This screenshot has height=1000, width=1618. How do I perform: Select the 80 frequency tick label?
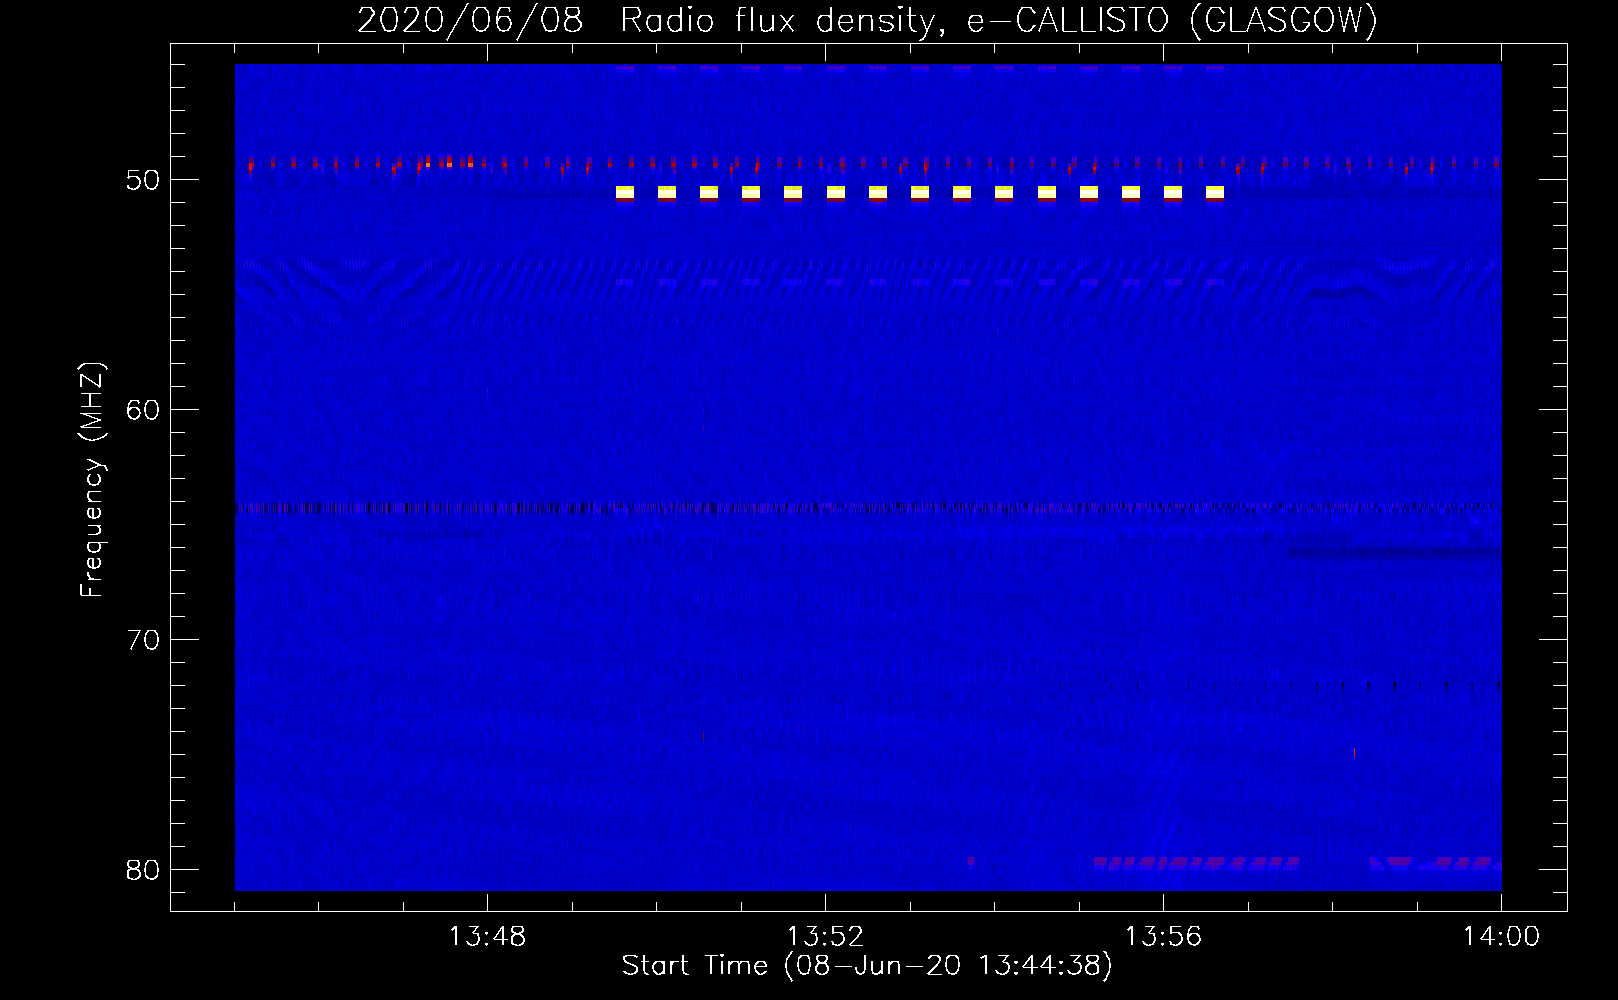click(143, 870)
